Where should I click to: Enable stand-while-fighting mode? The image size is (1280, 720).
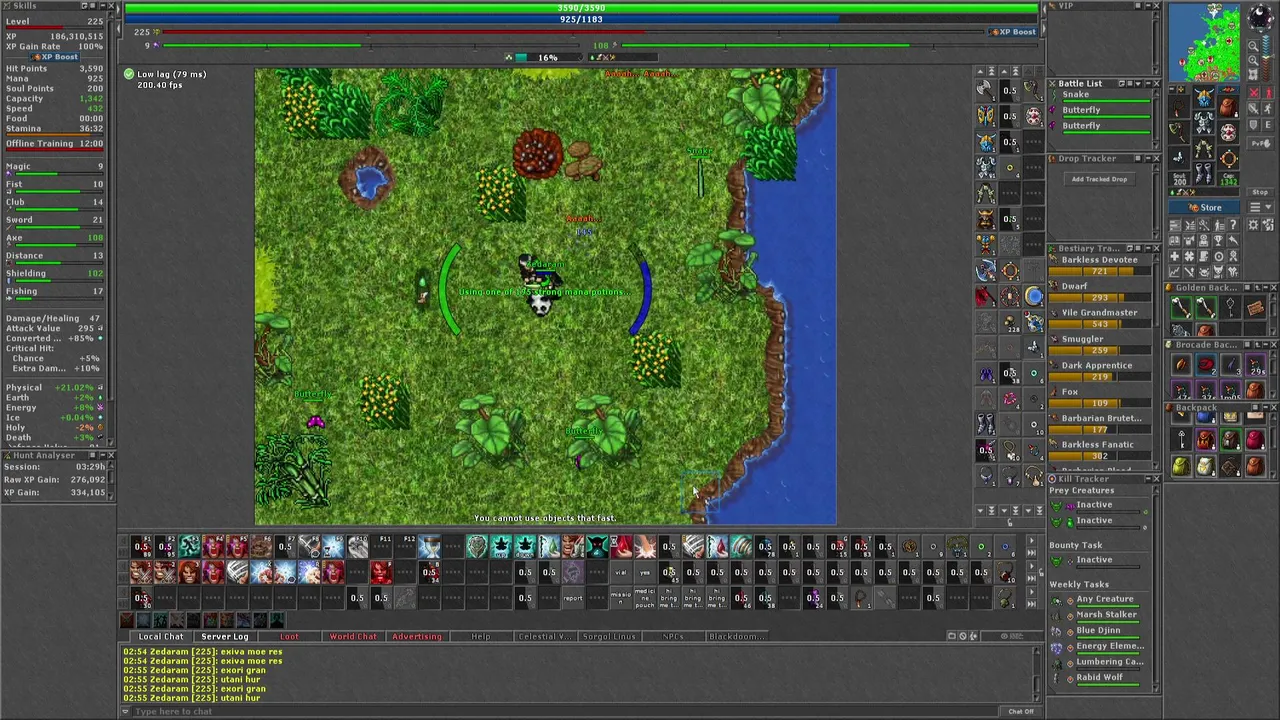click(x=1268, y=92)
